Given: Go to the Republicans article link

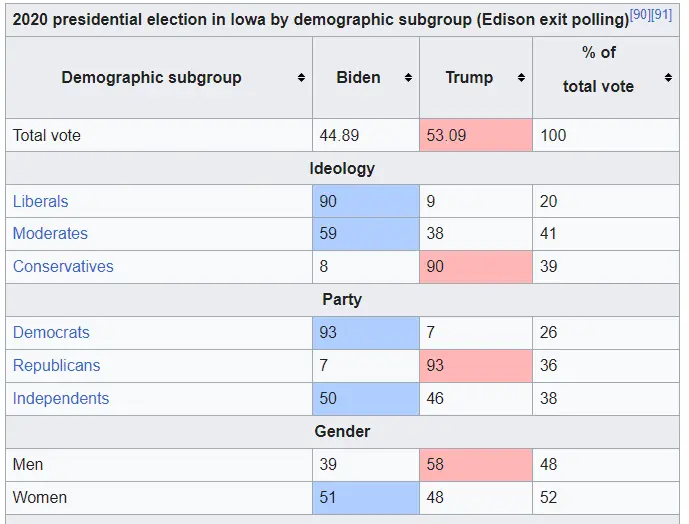Looking at the screenshot, I should point(56,365).
